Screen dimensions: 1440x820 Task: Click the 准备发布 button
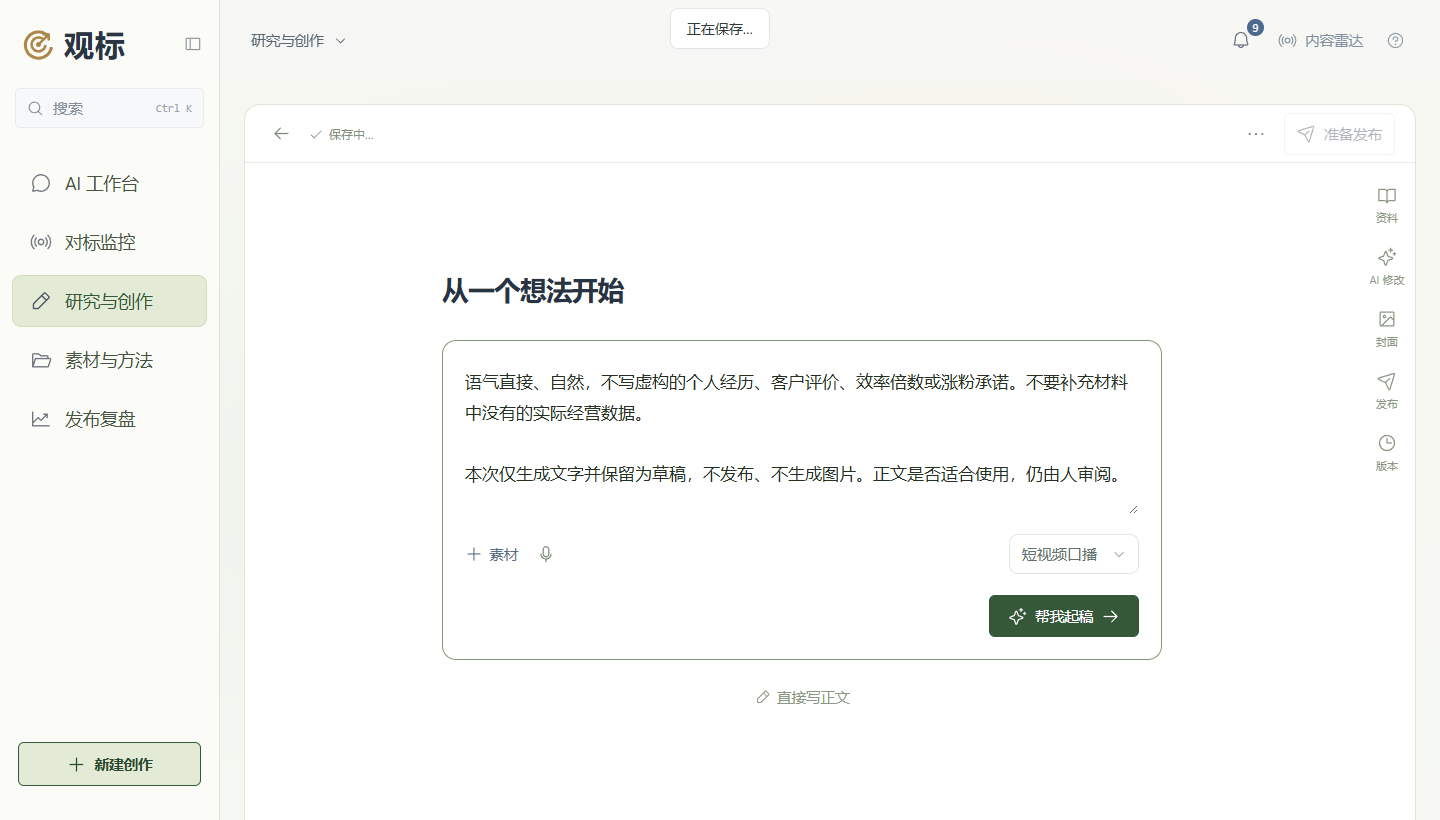tap(1340, 134)
